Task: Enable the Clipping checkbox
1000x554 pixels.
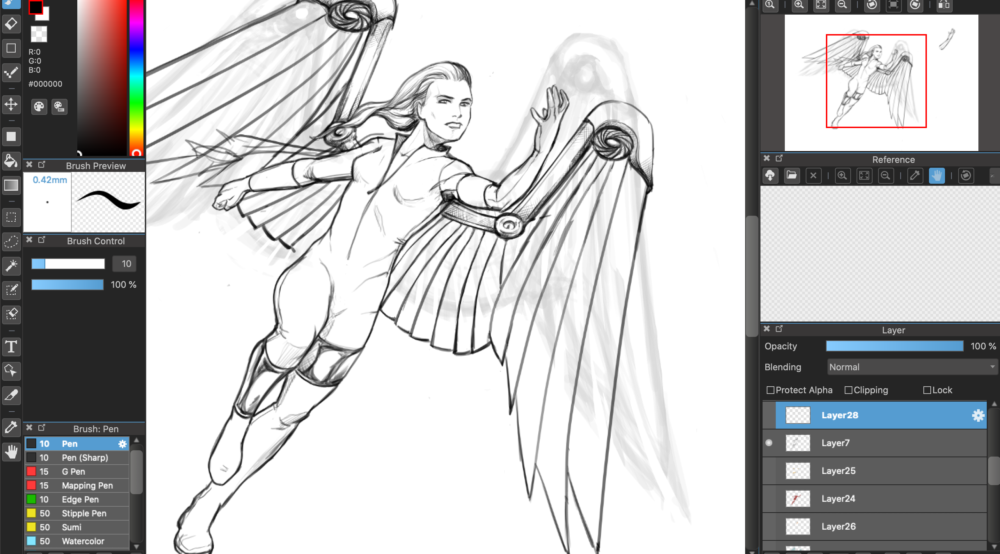Action: [848, 390]
